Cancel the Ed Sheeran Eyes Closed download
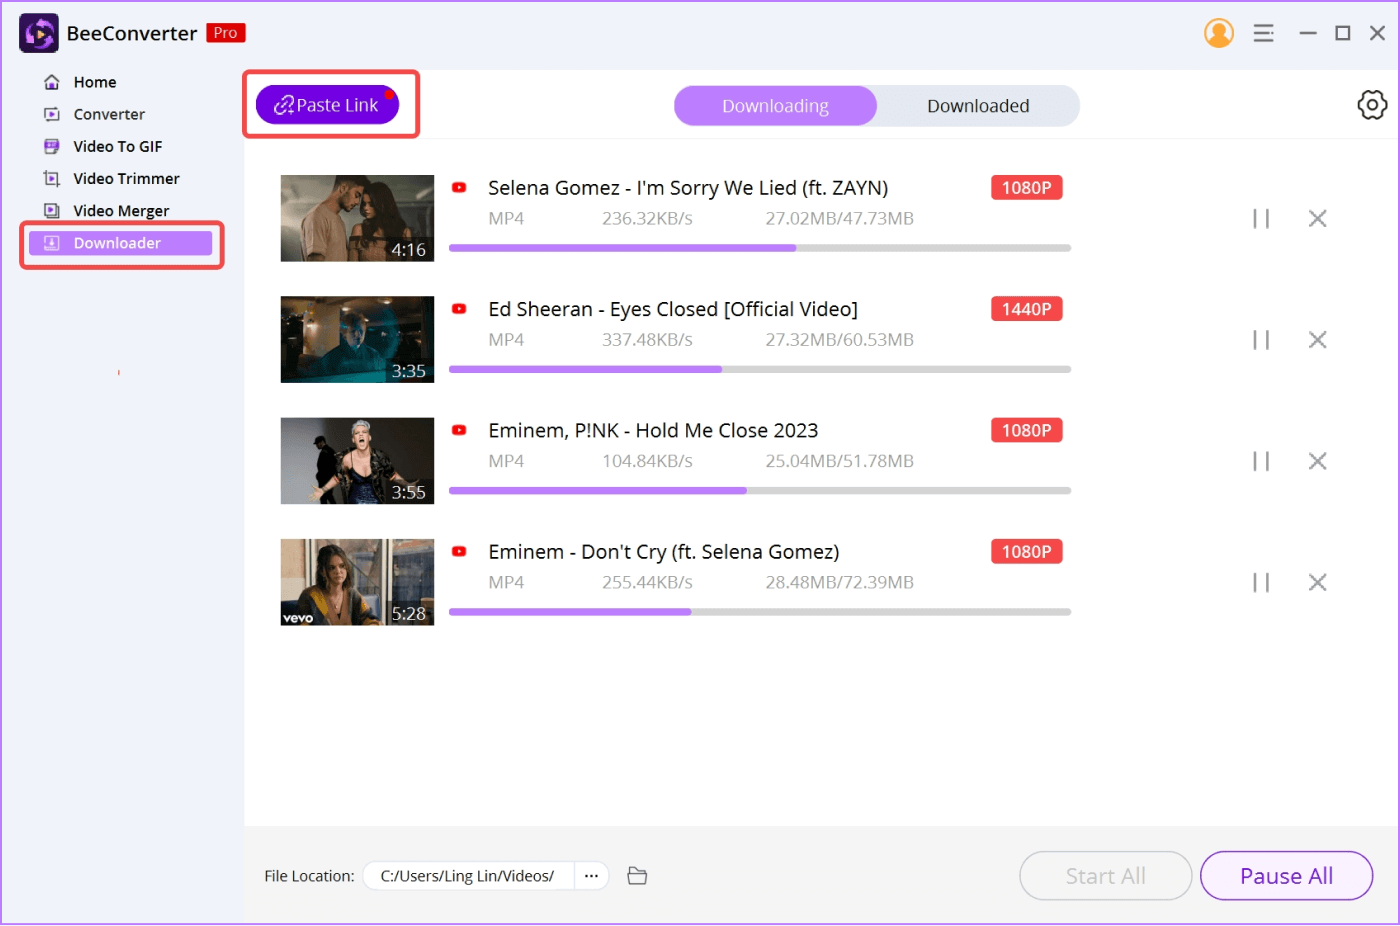This screenshot has width=1400, height=926. click(1318, 340)
